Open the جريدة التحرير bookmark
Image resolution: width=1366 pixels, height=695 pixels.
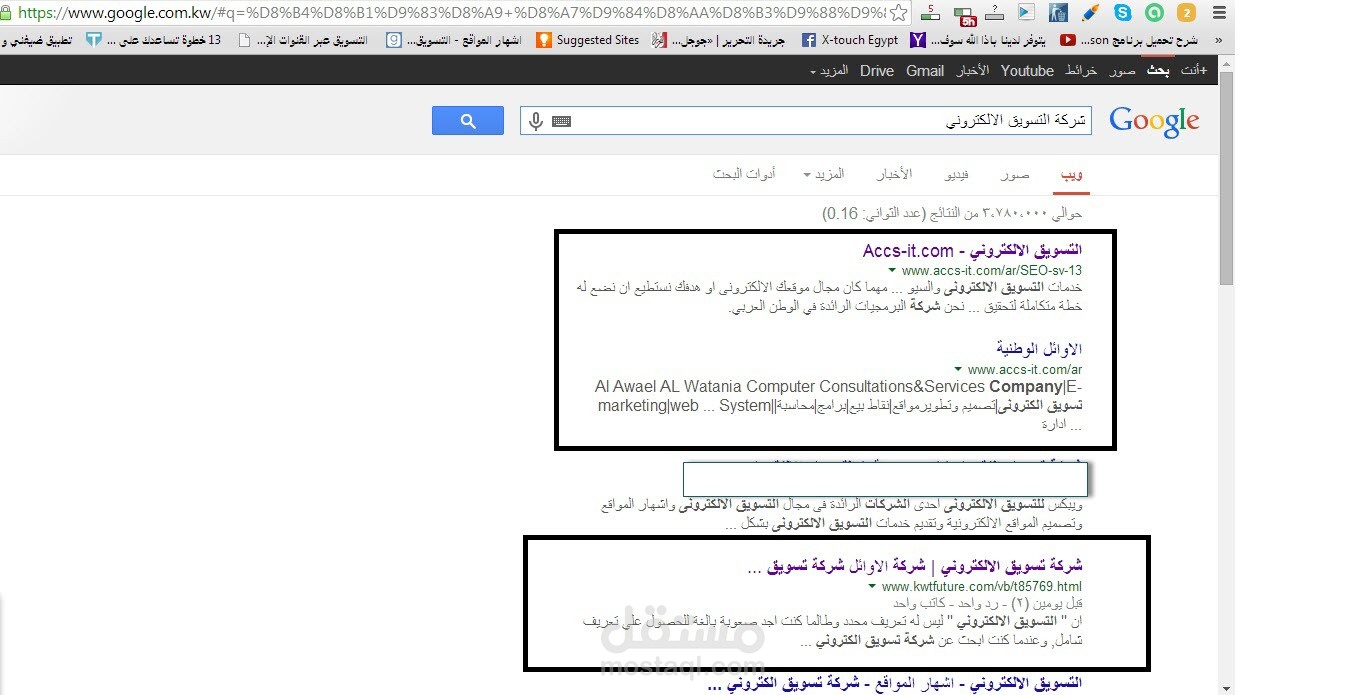720,41
